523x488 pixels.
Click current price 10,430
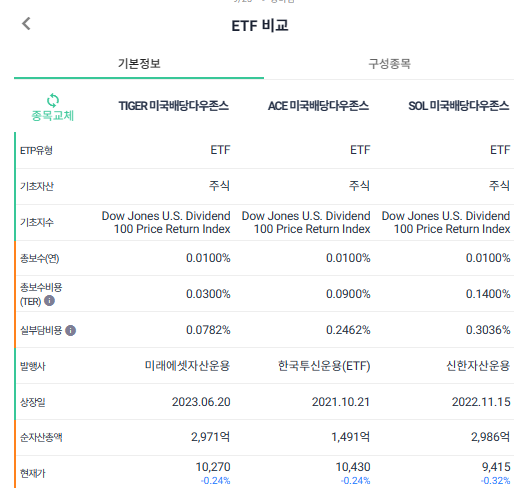point(353,467)
